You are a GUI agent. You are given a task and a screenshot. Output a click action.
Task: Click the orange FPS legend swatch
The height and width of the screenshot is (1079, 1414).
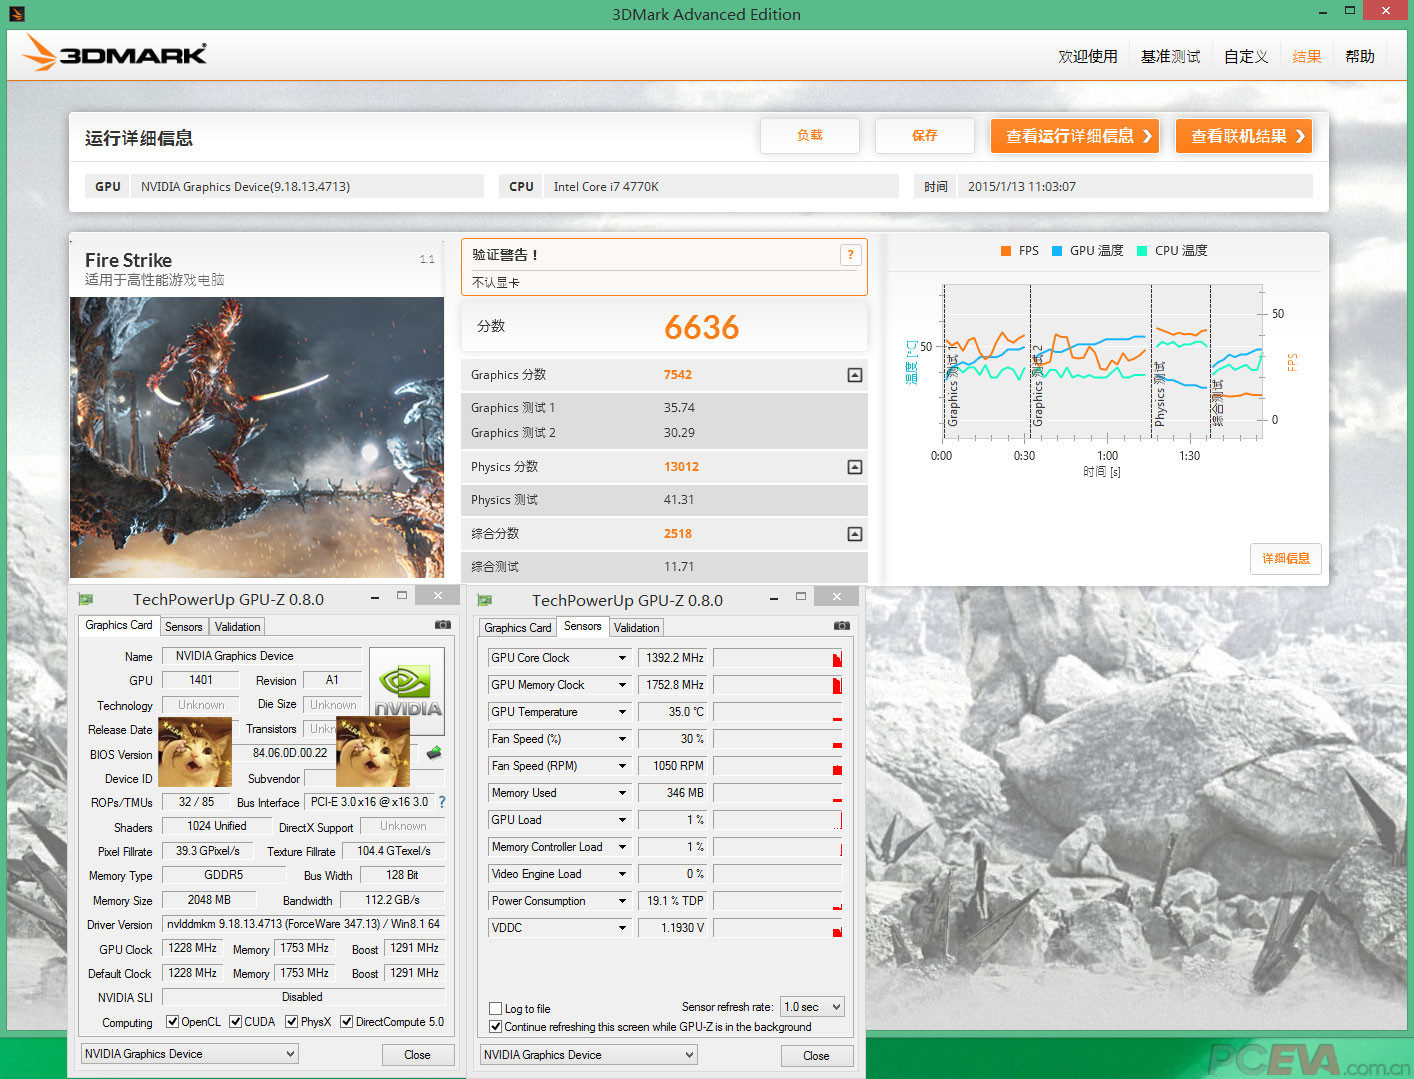tap(1006, 251)
